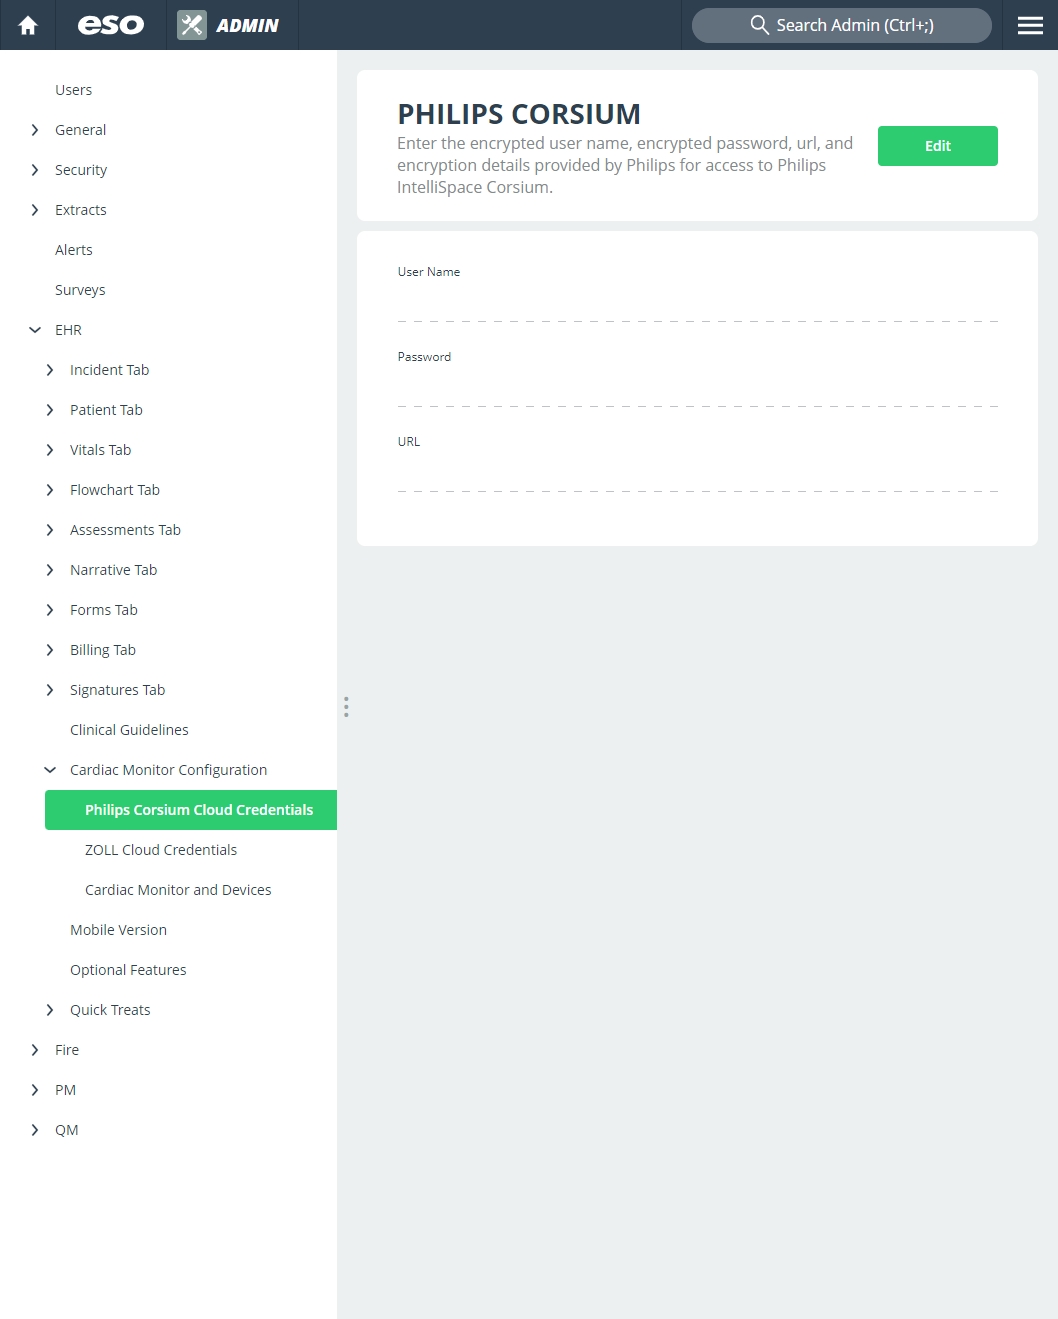
Task: Expand the Incident Tab node
Action: tap(50, 370)
